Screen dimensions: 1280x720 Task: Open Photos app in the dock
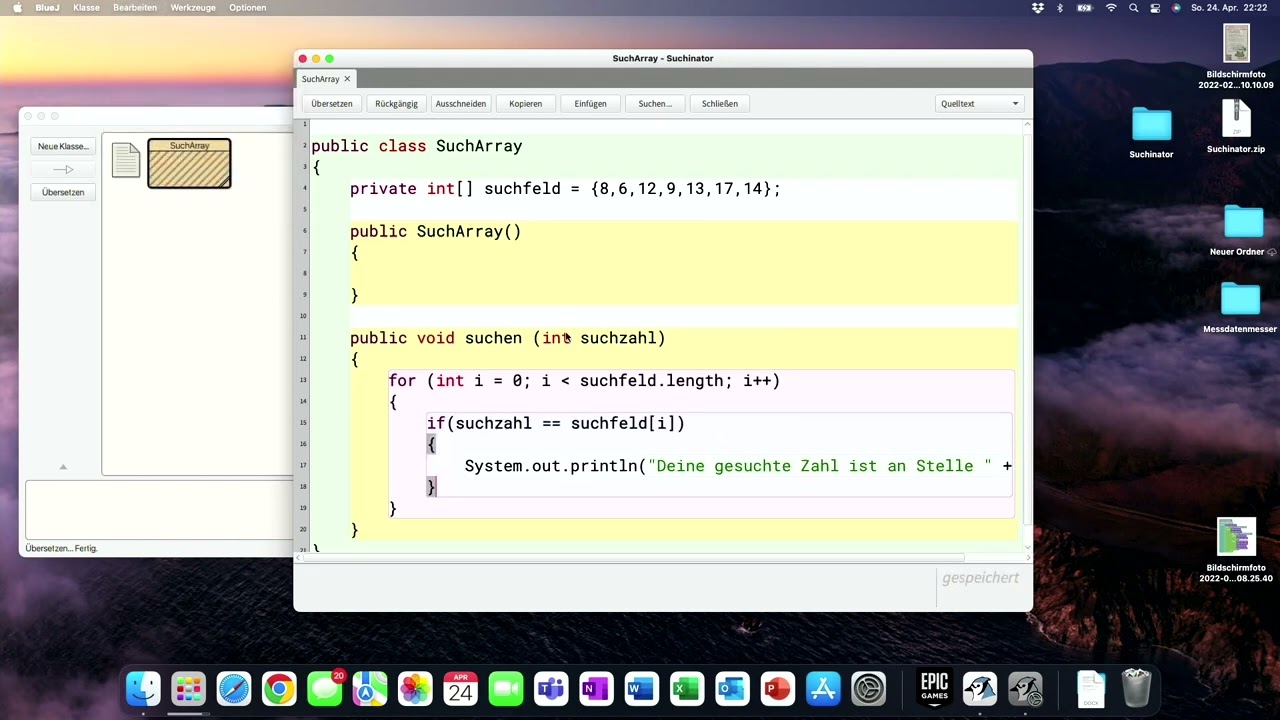point(415,689)
